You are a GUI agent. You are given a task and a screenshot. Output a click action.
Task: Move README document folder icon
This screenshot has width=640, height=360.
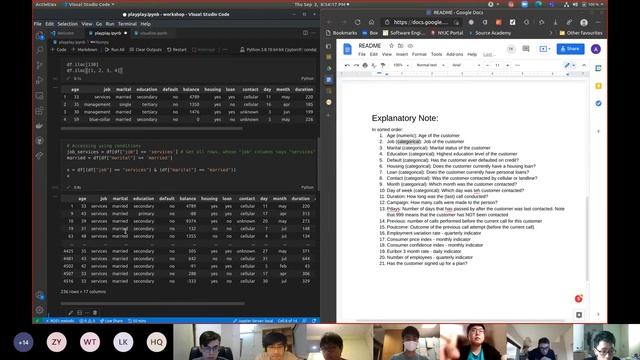[400, 46]
